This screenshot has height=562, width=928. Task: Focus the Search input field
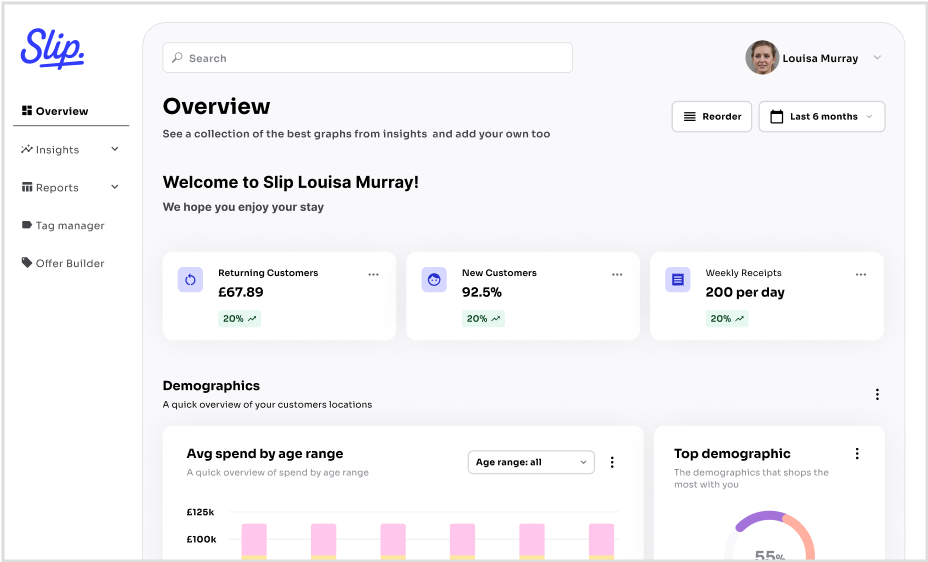point(367,58)
